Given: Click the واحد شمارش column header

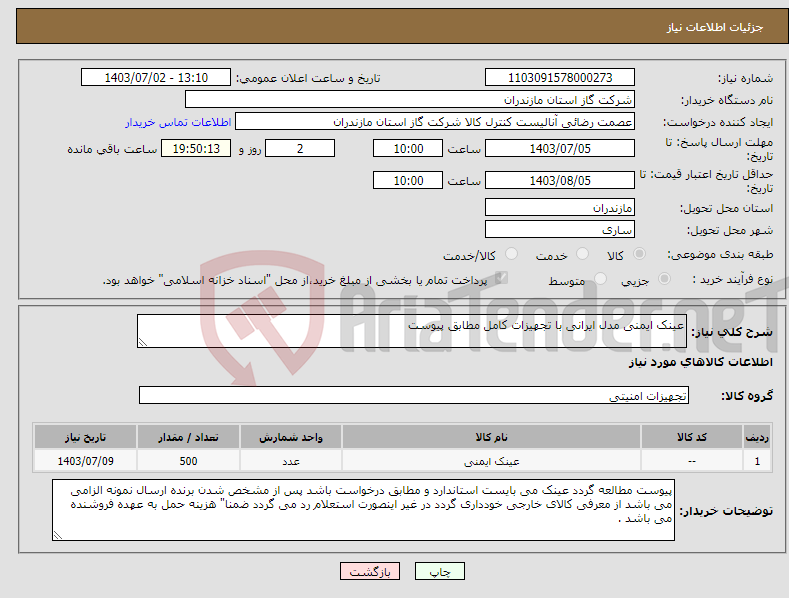Looking at the screenshot, I should coord(291,437).
